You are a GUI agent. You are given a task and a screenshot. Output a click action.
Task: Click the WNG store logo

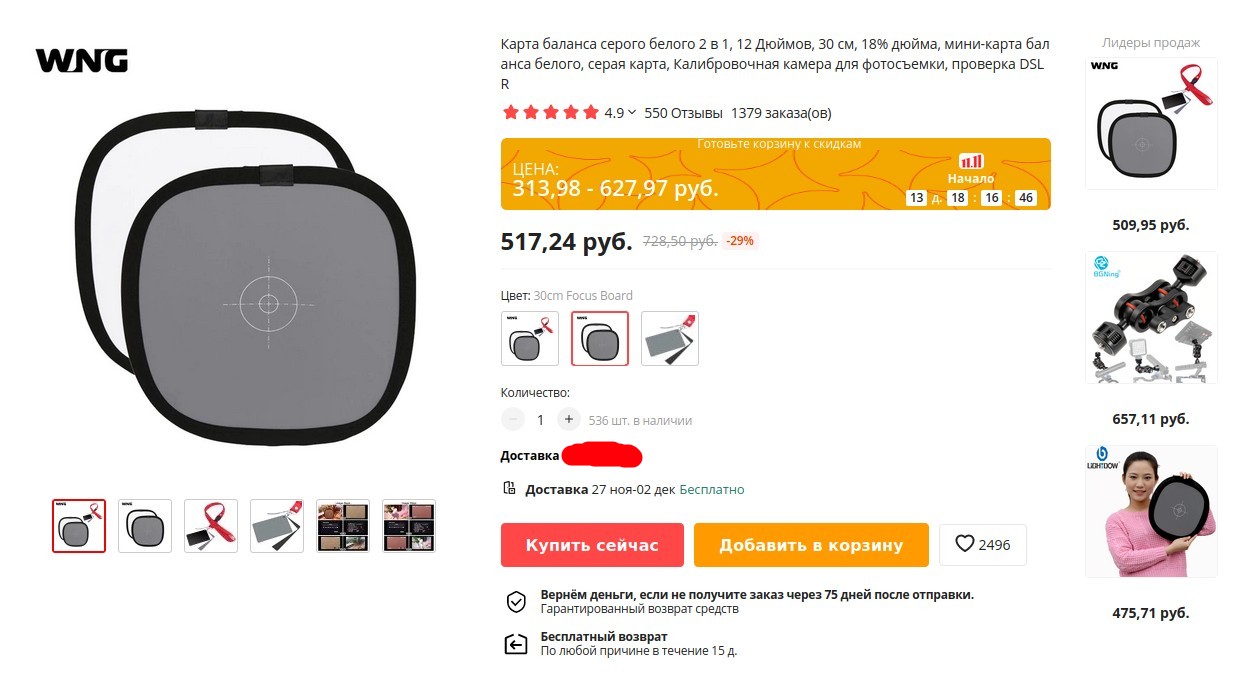tap(82, 60)
